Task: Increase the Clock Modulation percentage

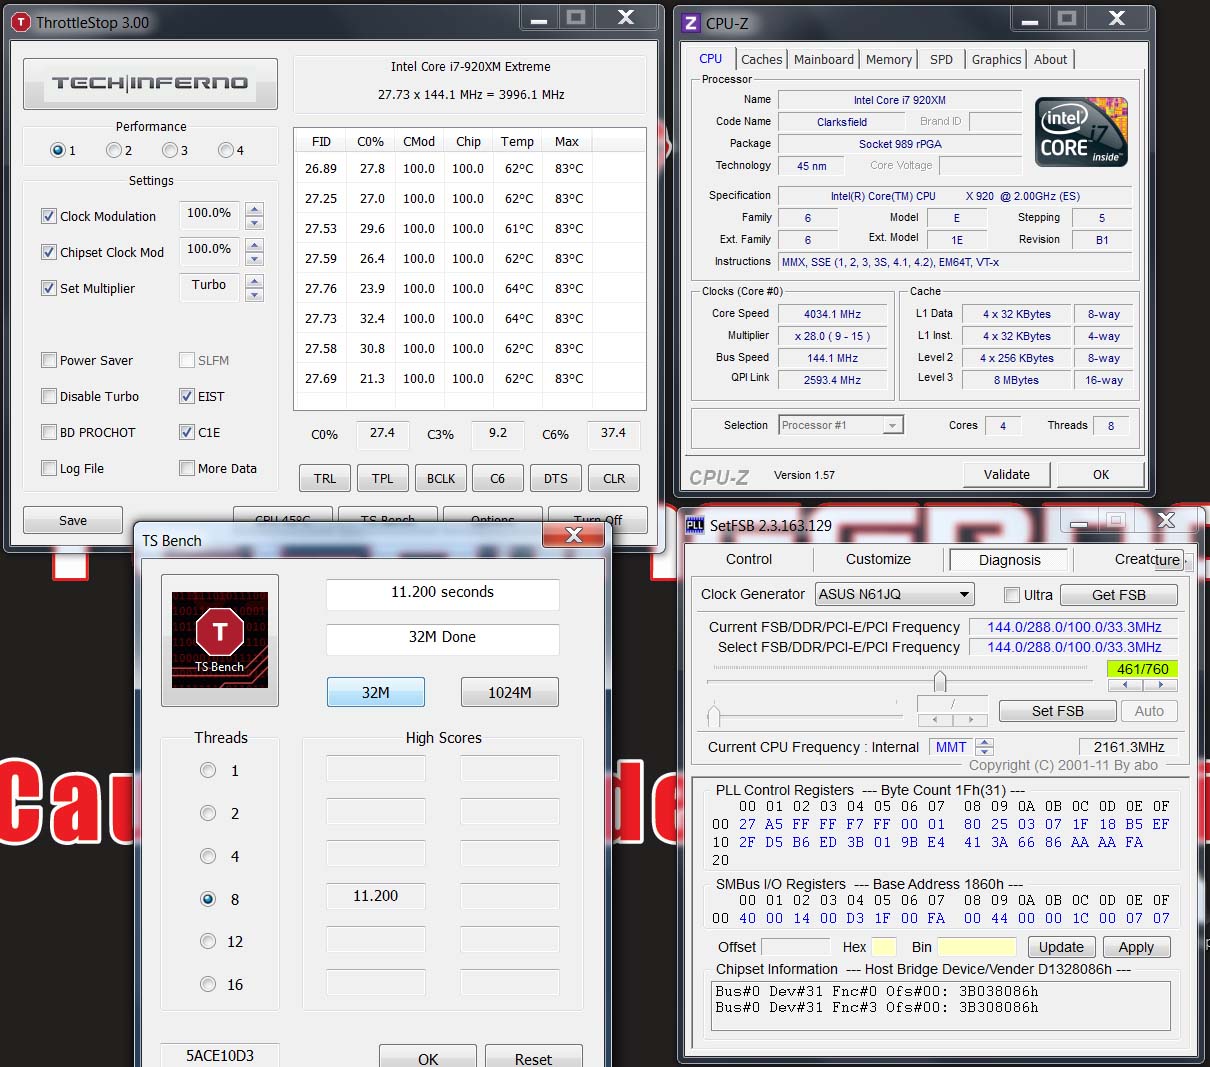Action: pyautogui.click(x=255, y=210)
